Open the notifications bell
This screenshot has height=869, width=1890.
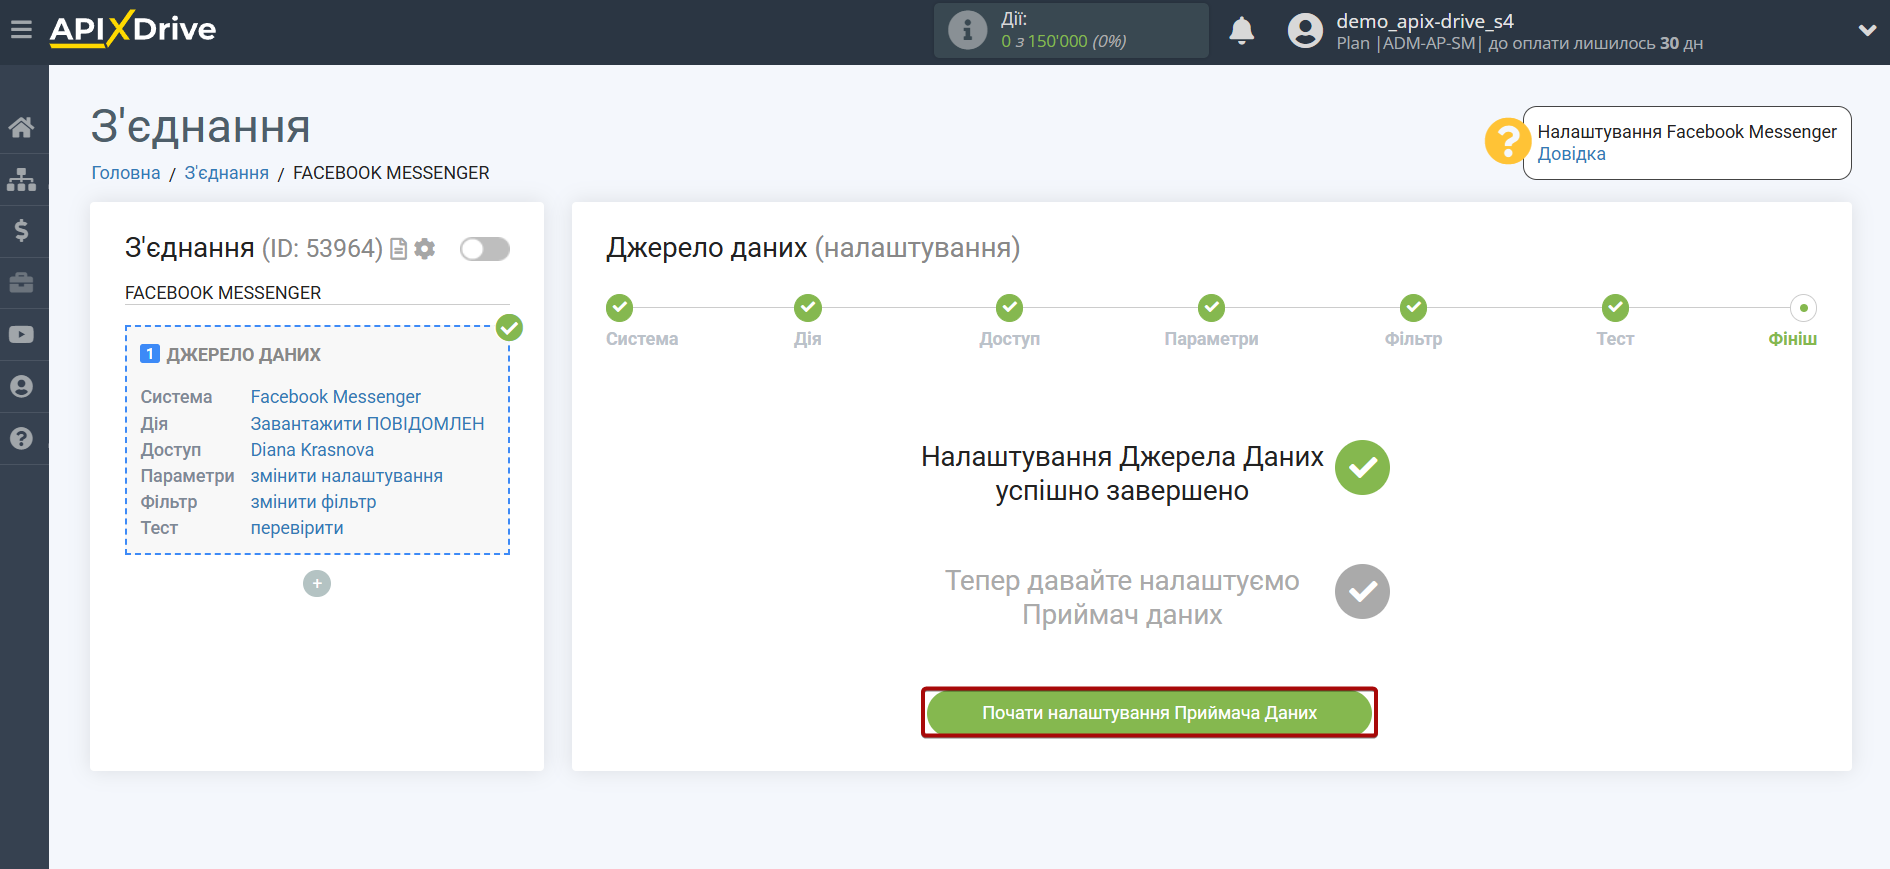(x=1242, y=30)
